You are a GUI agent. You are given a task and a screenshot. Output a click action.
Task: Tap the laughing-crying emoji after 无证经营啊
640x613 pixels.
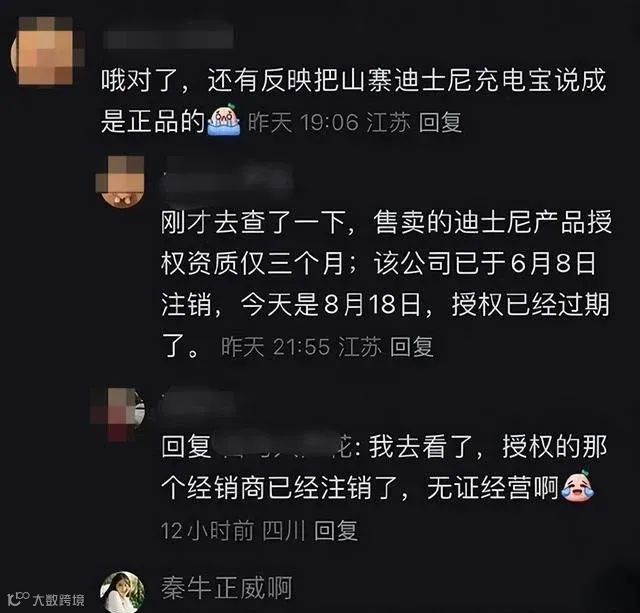tap(577, 486)
